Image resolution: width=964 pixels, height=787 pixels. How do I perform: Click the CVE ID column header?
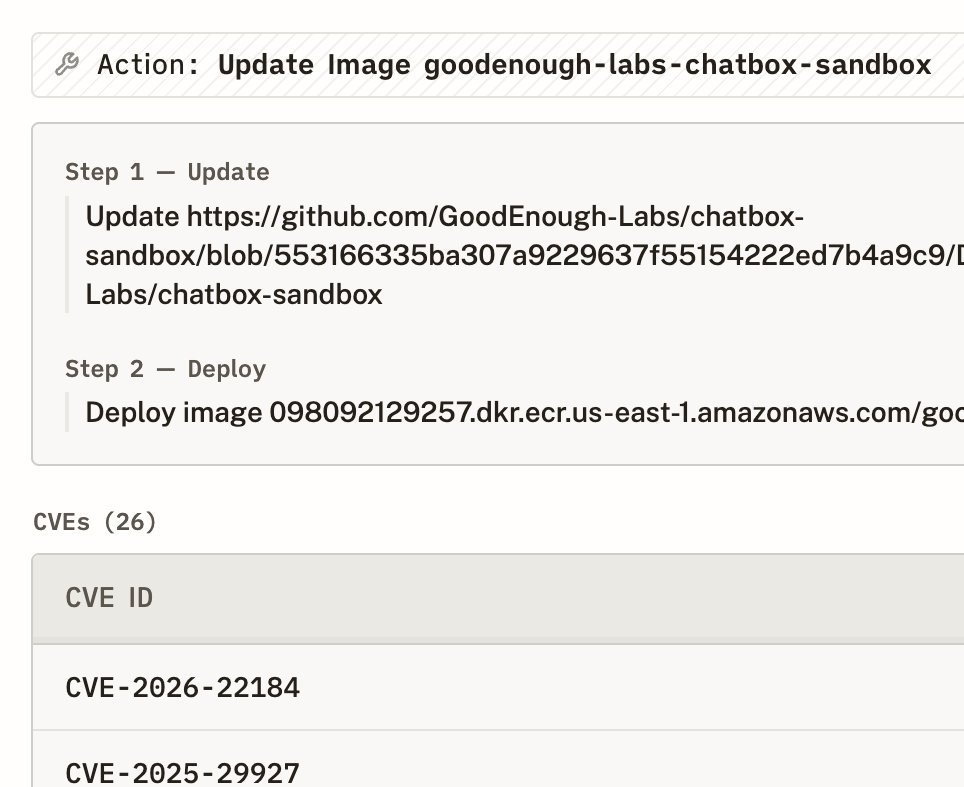109,597
